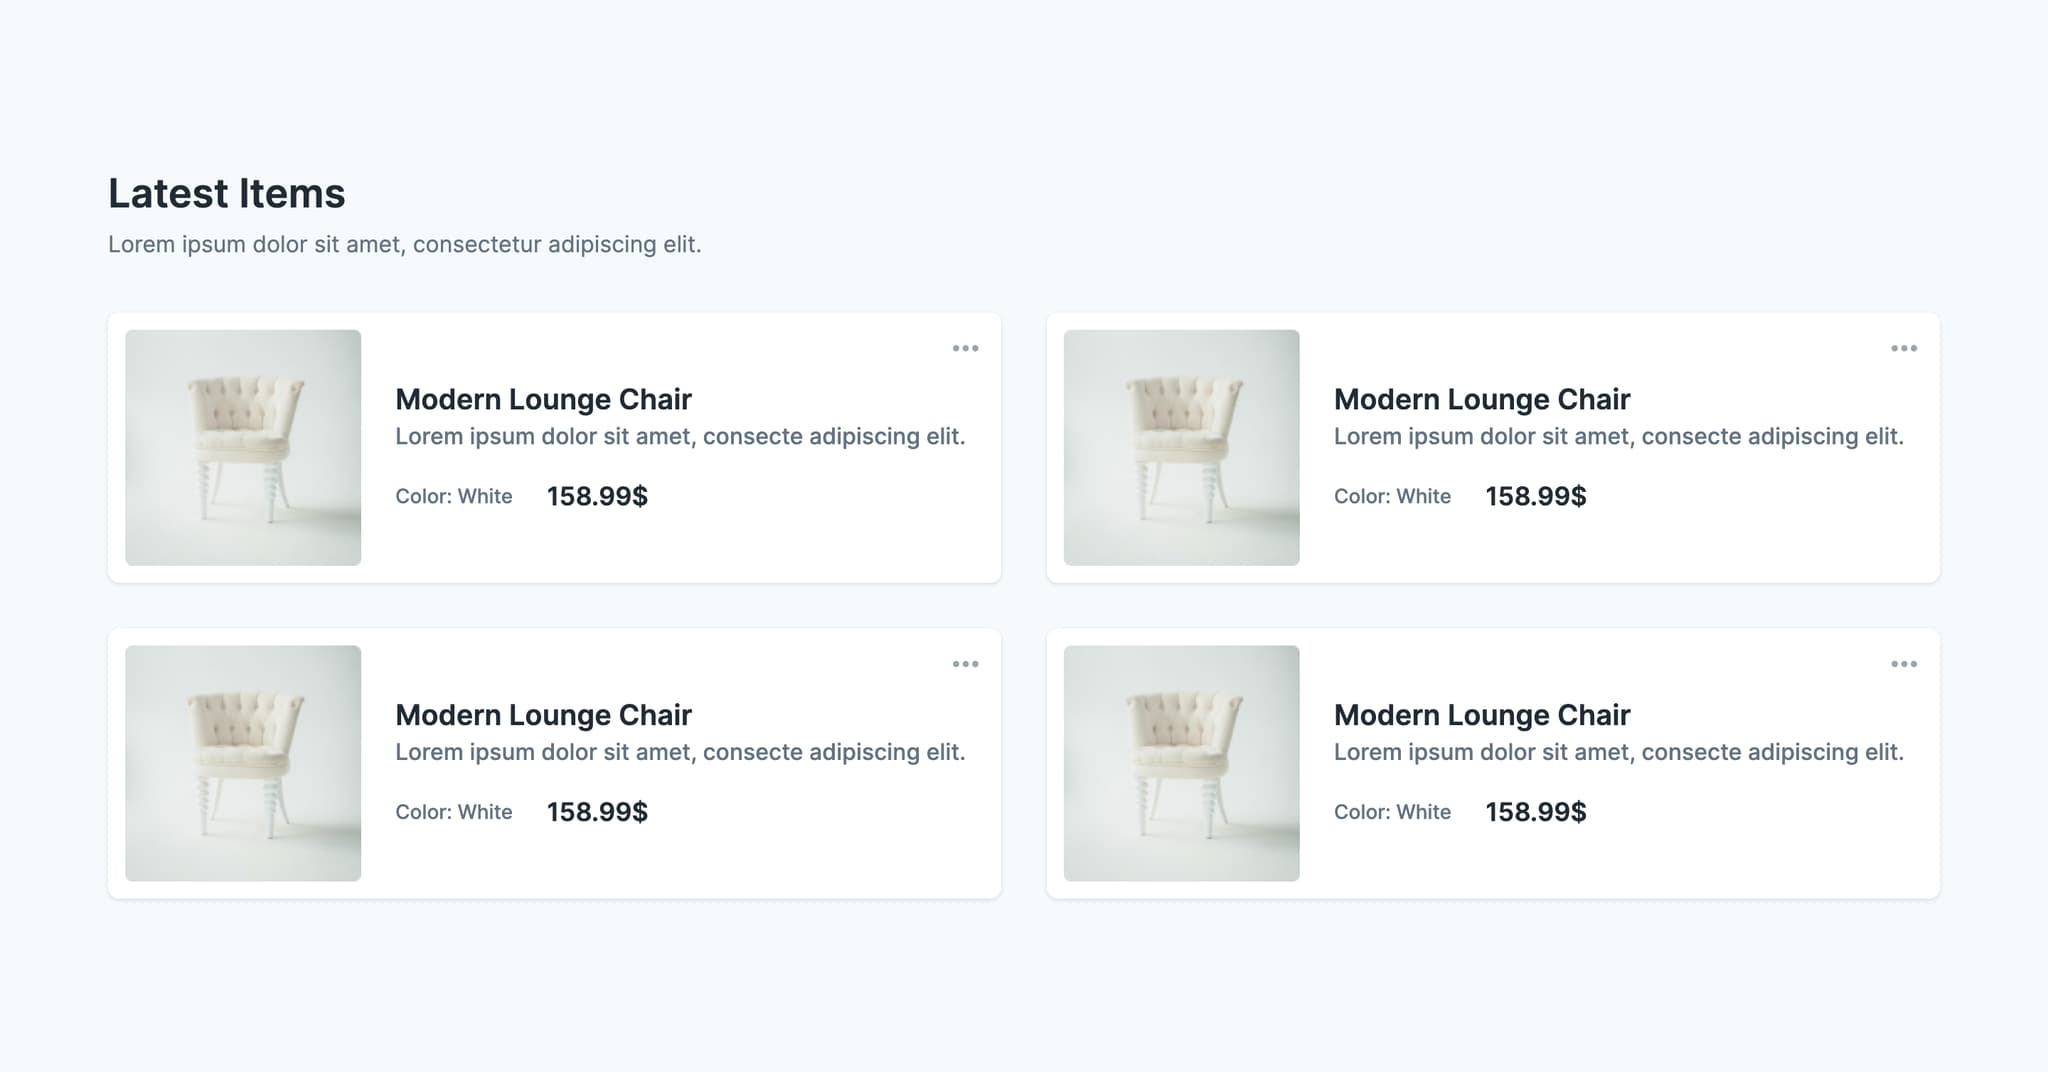The image size is (2048, 1072).
Task: Open the three-dot menu on the bottom-left card
Action: point(965,664)
